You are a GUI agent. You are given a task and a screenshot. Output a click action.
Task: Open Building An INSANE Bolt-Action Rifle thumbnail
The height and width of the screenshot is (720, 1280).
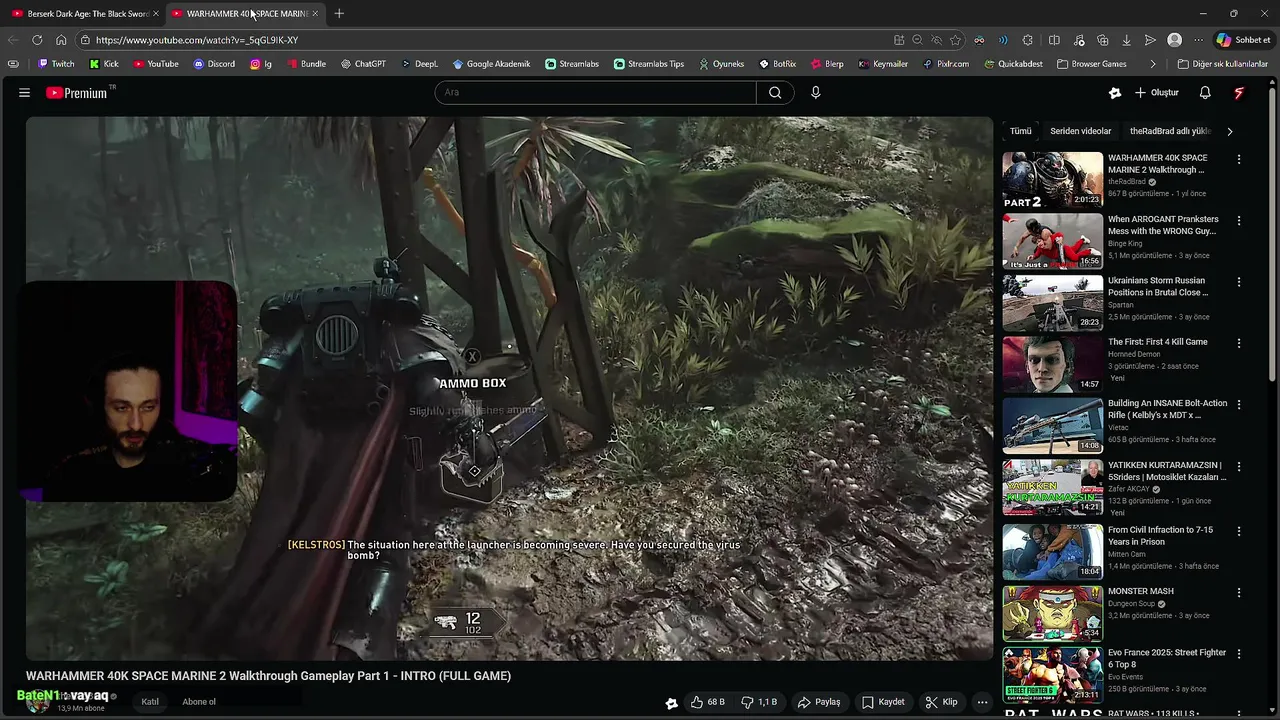click(x=1053, y=426)
